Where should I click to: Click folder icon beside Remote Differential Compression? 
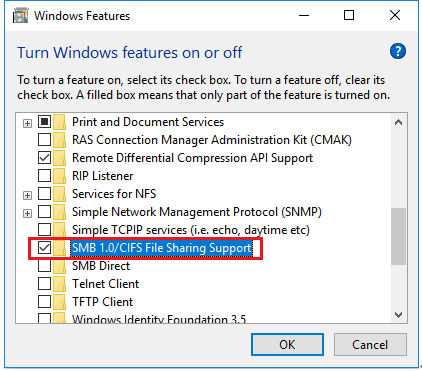(x=60, y=158)
